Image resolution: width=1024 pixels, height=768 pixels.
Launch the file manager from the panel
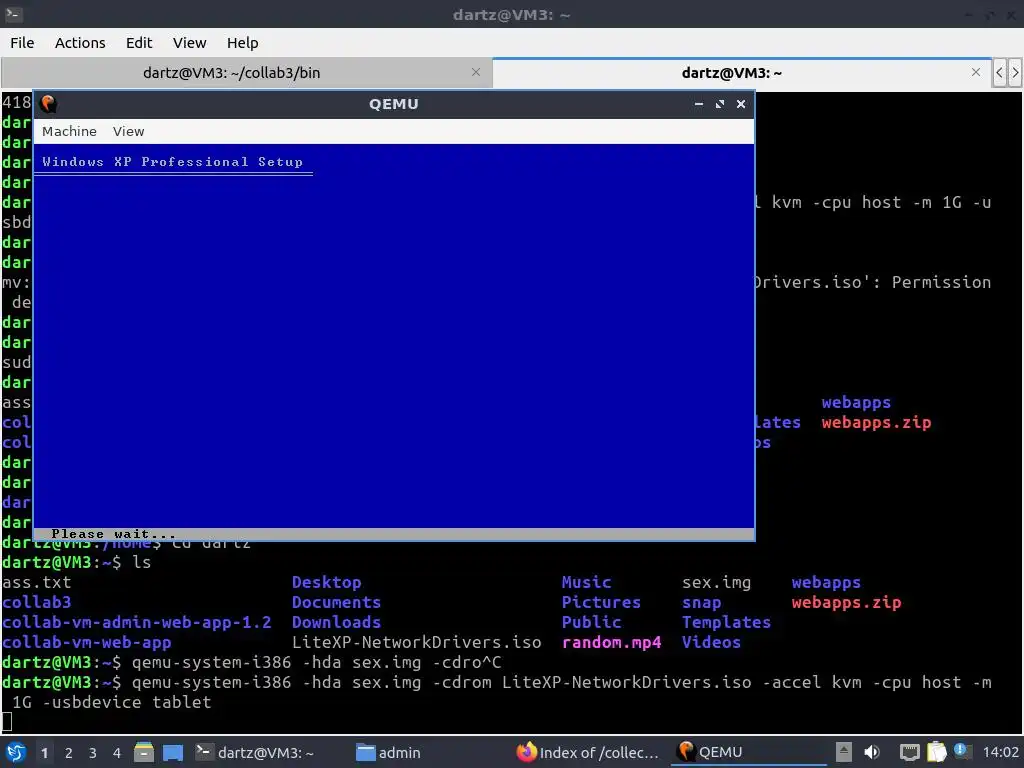(x=144, y=752)
